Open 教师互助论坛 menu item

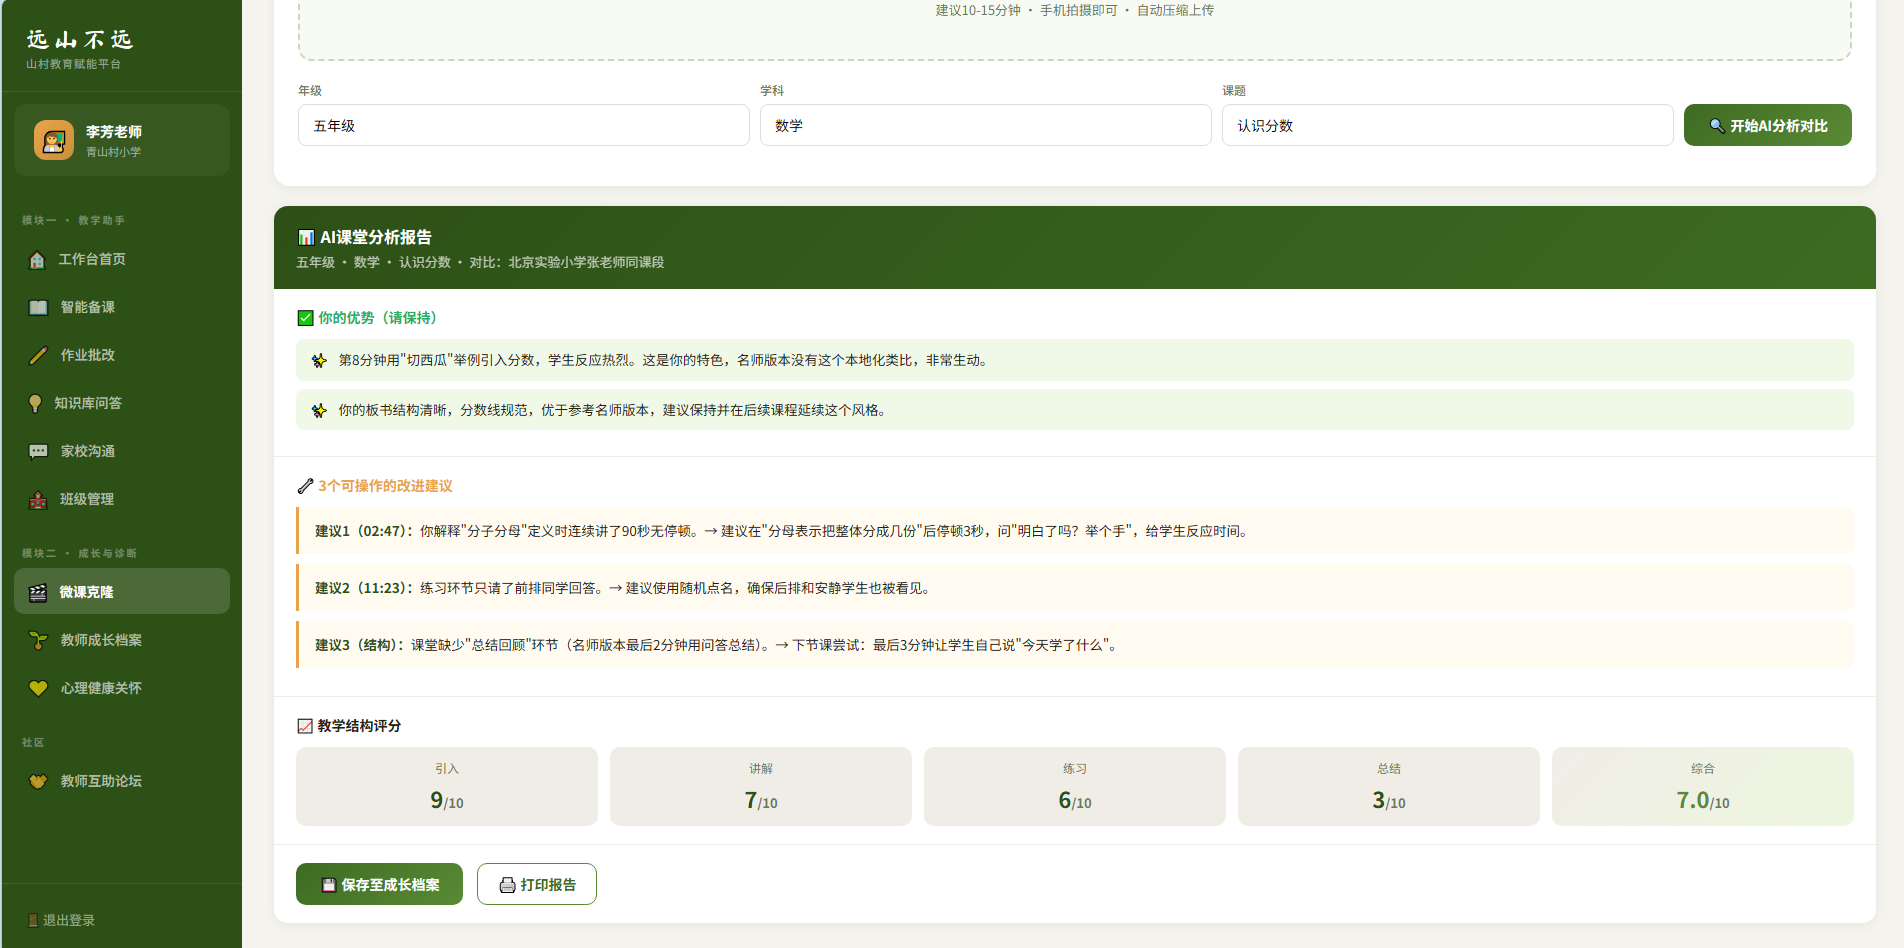[122, 781]
